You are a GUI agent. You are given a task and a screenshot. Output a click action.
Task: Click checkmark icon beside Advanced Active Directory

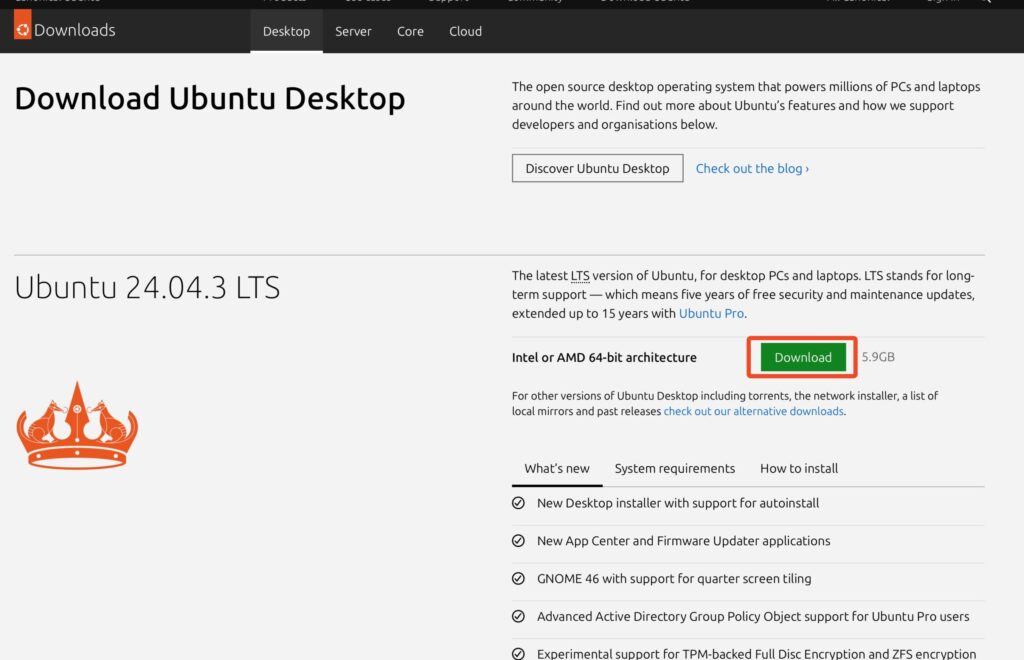(x=518, y=617)
